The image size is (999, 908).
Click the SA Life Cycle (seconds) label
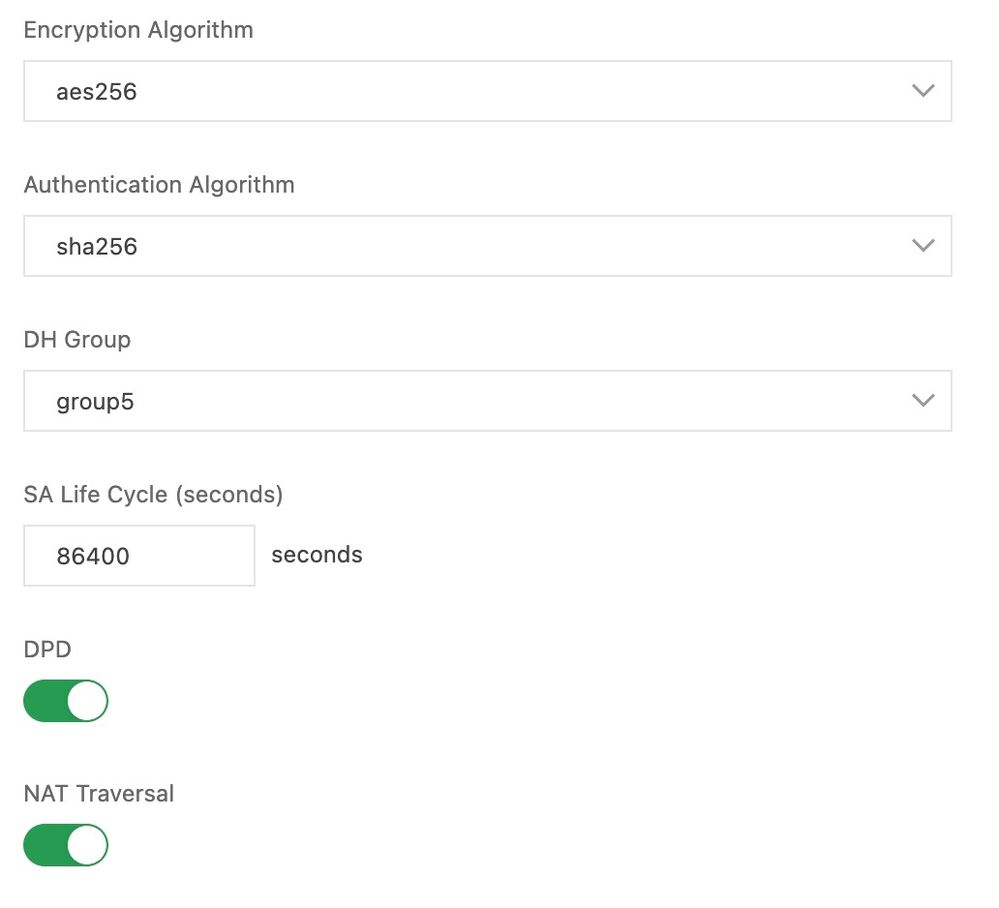(x=153, y=494)
